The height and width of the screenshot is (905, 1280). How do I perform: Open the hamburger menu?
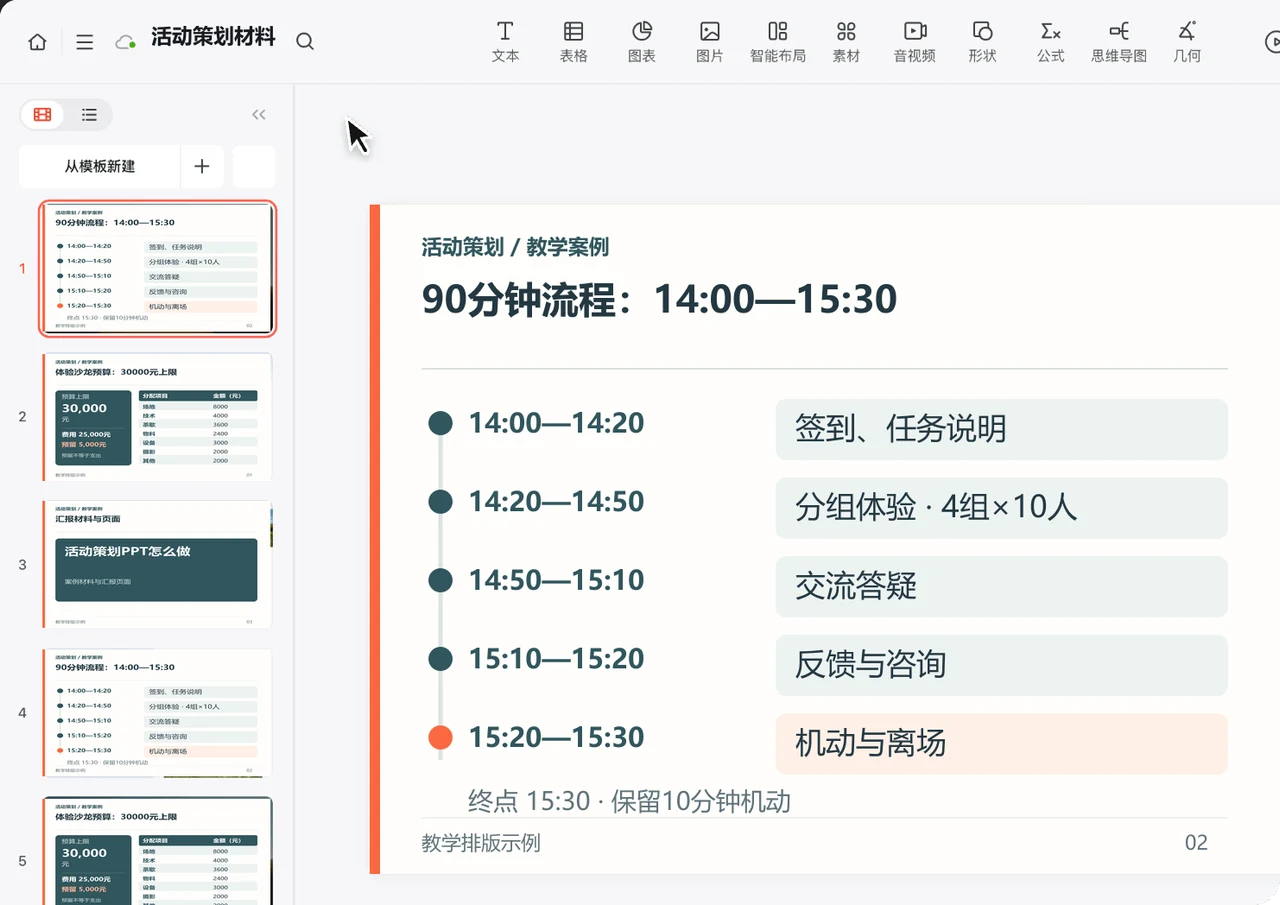coord(85,42)
